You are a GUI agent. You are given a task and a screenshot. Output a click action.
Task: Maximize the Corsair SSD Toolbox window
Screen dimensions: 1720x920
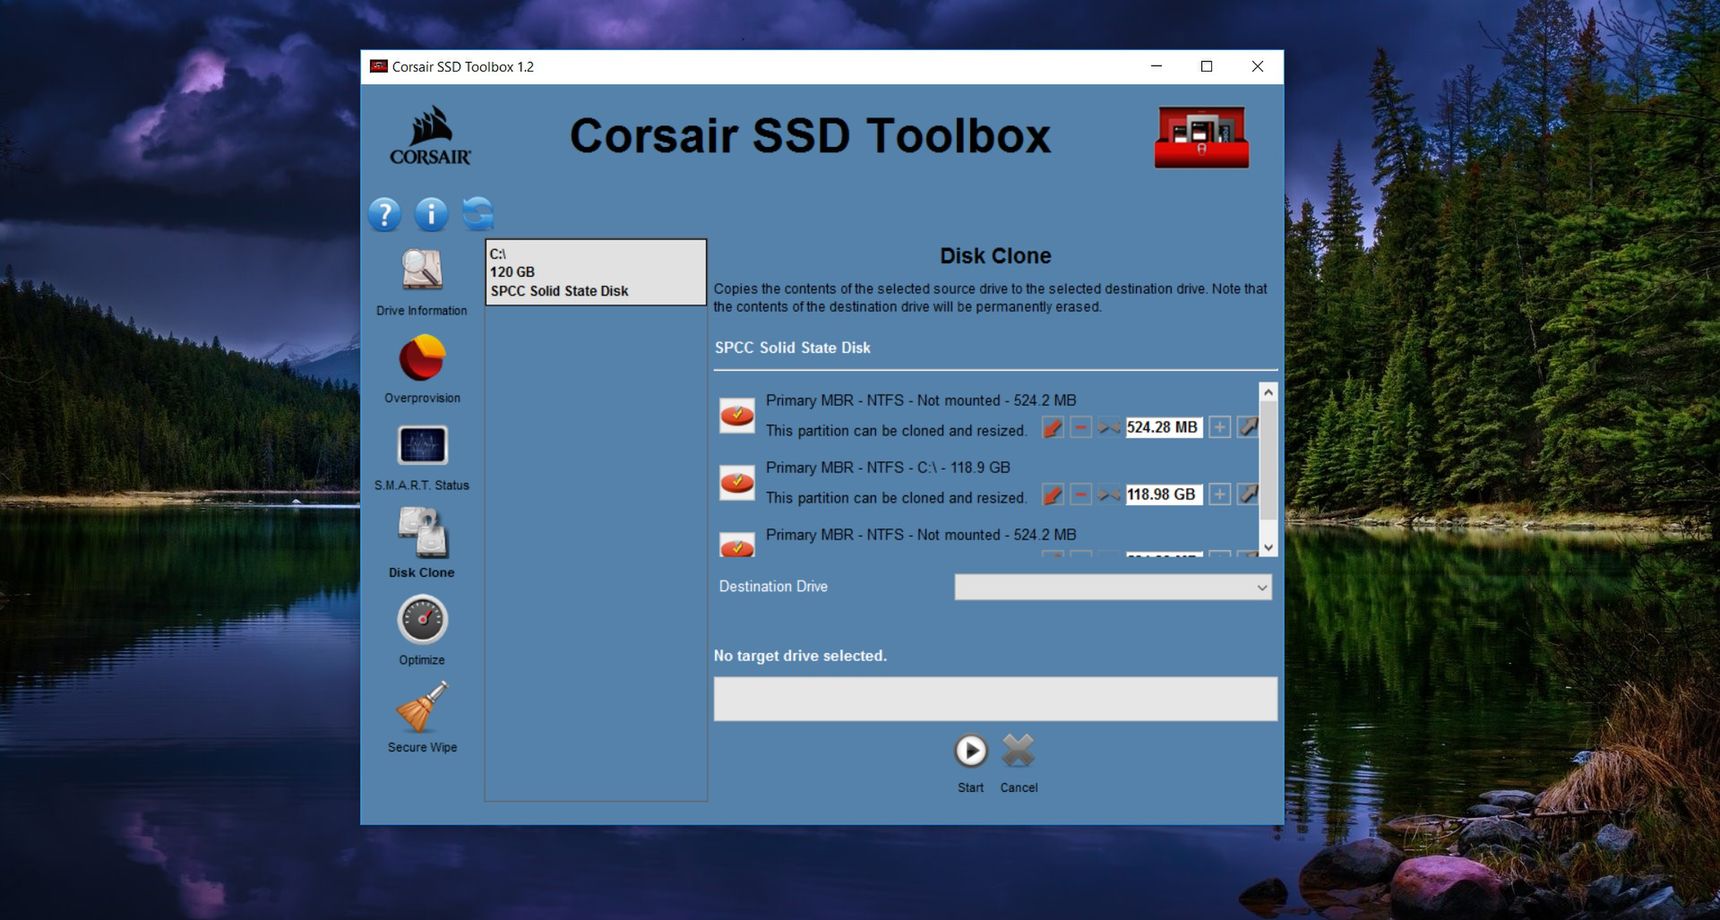tap(1206, 67)
